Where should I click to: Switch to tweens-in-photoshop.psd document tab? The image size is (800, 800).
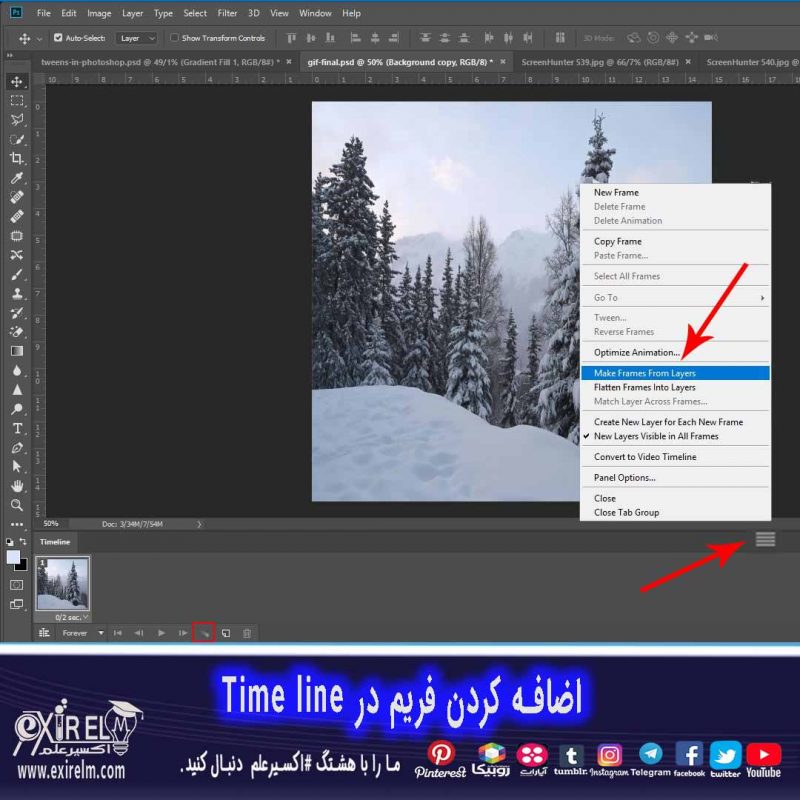click(160, 62)
